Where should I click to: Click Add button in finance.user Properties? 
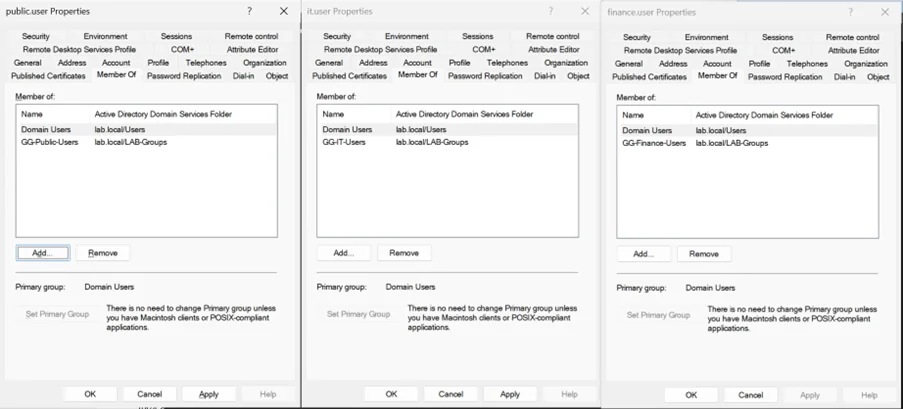tap(644, 254)
